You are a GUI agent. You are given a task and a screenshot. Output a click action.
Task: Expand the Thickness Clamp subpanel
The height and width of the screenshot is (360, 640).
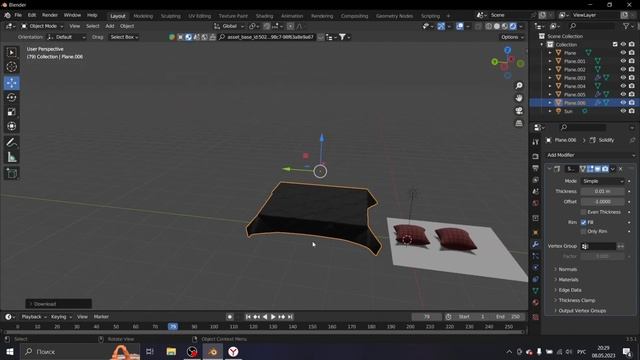576,300
